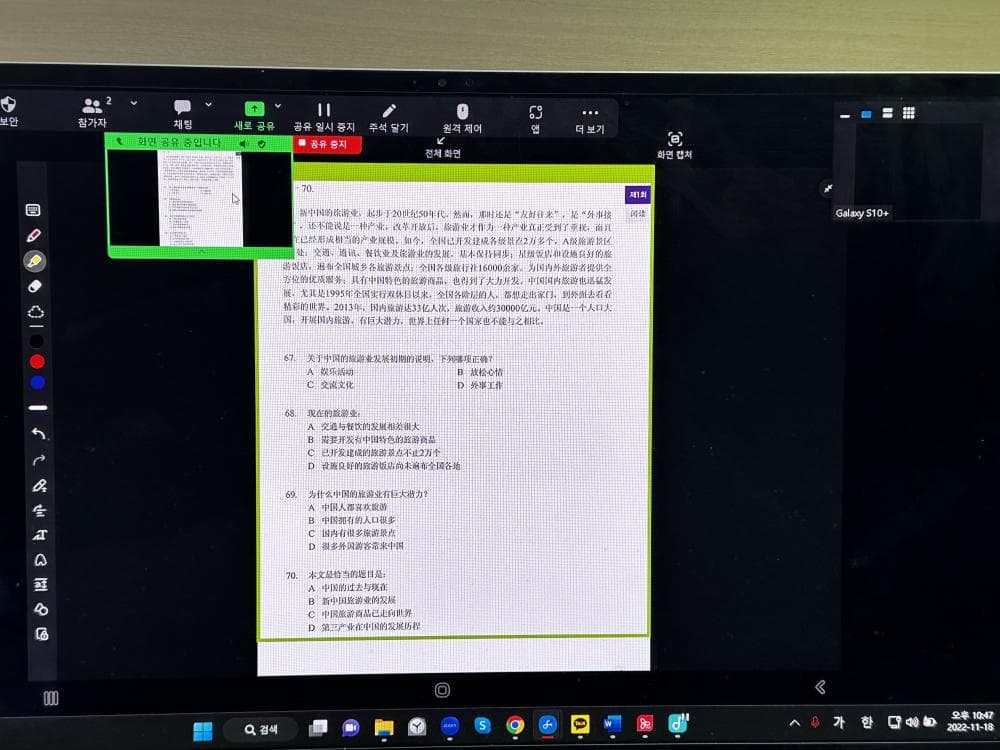1000x750 pixels.
Task: Expand the arrow next to 채팅
Action: point(208,104)
